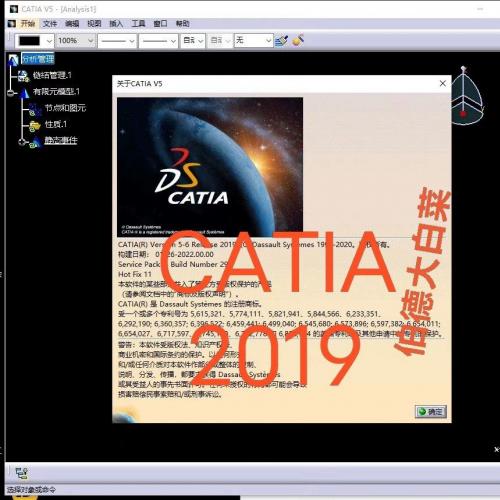Click the paint bucket toolbar icon
Screen dimensions: 500x500
pyautogui.click(x=298, y=40)
